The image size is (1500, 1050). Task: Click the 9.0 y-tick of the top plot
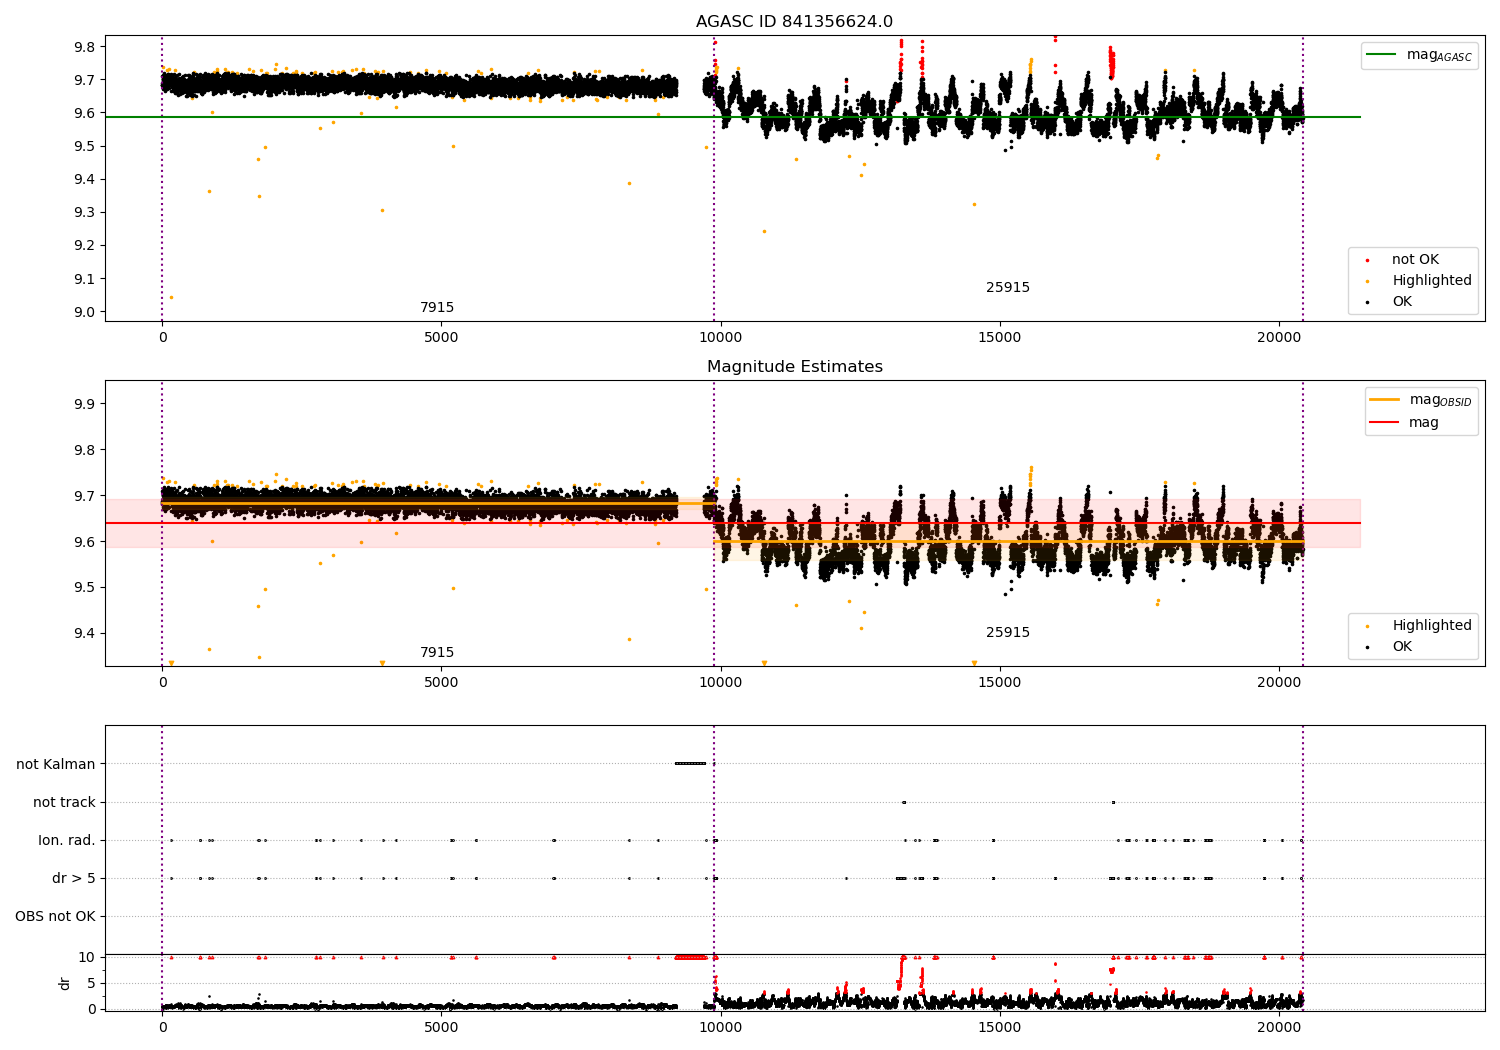point(85,312)
